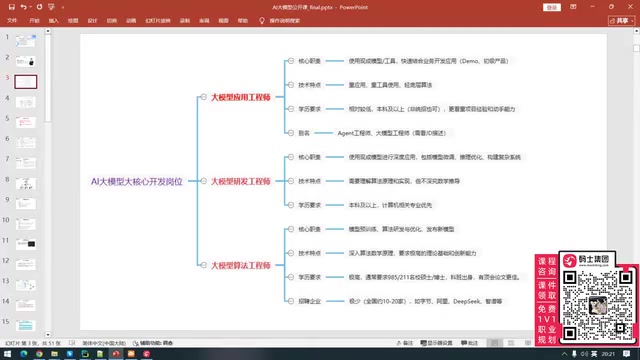Image resolution: width=640 pixels, height=360 pixels.
Task: Switch to Normal view icon
Action: click(x=495, y=343)
